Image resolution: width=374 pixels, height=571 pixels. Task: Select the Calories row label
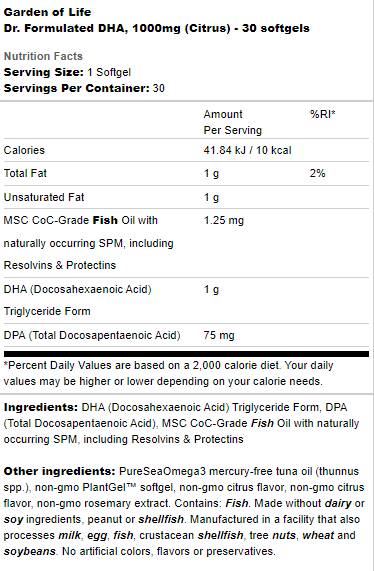pos(24,150)
